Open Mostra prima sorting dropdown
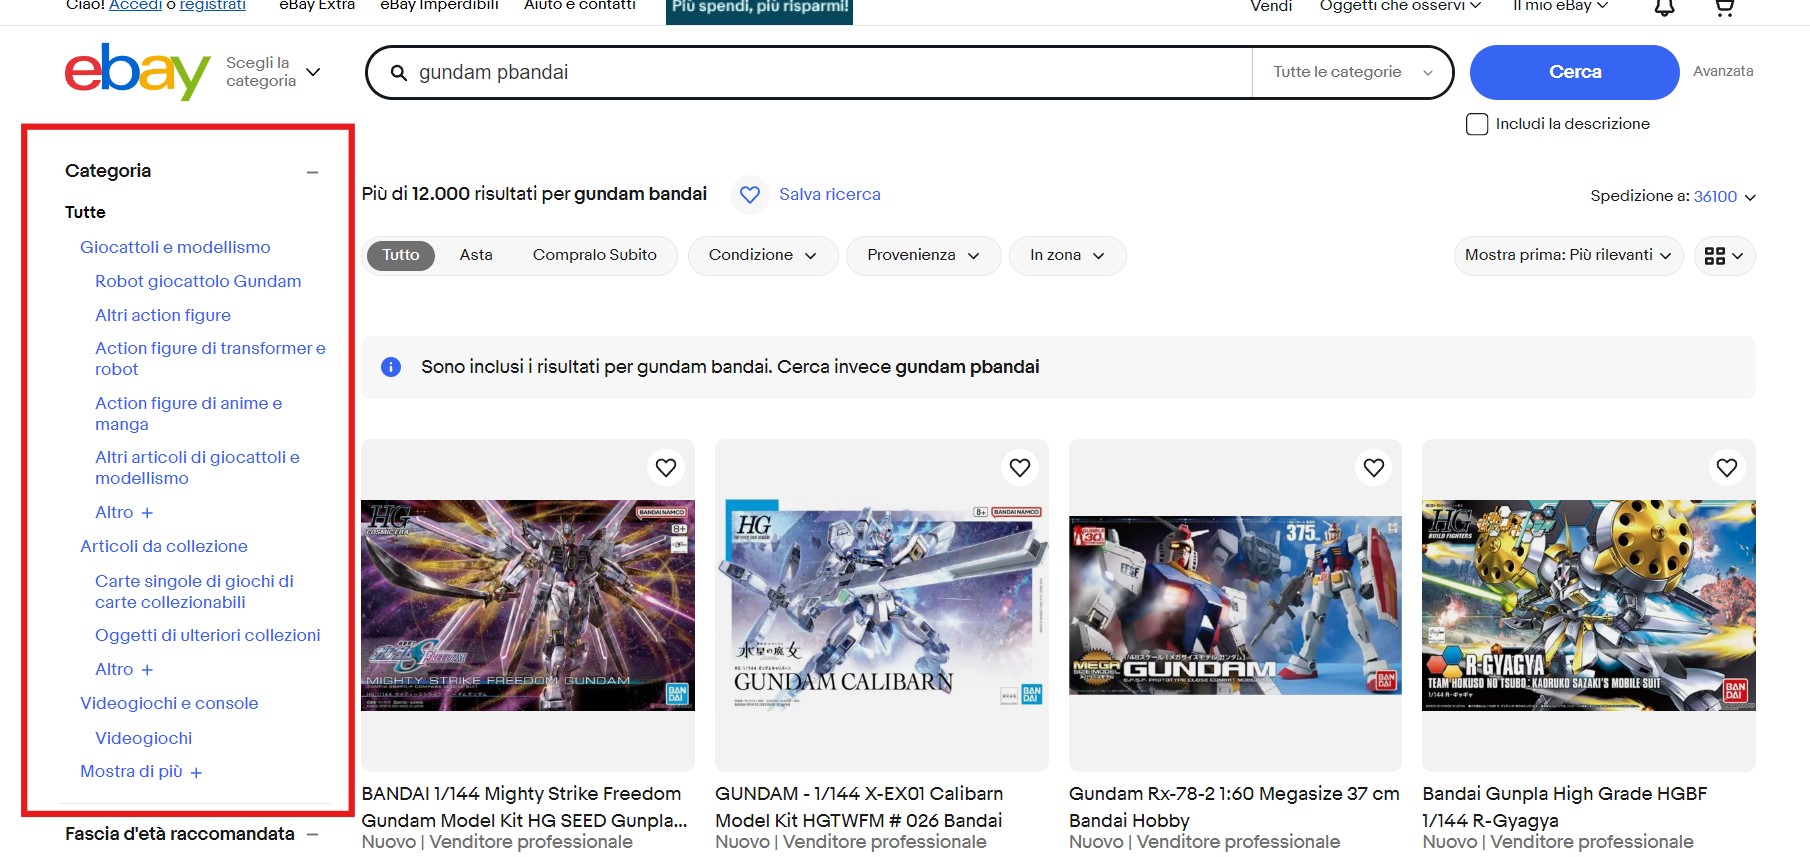The height and width of the screenshot is (857, 1810). [1567, 256]
